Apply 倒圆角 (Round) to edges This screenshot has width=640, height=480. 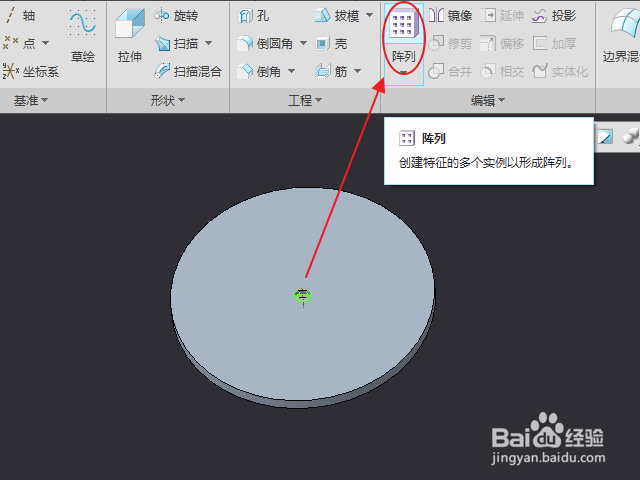tap(265, 43)
